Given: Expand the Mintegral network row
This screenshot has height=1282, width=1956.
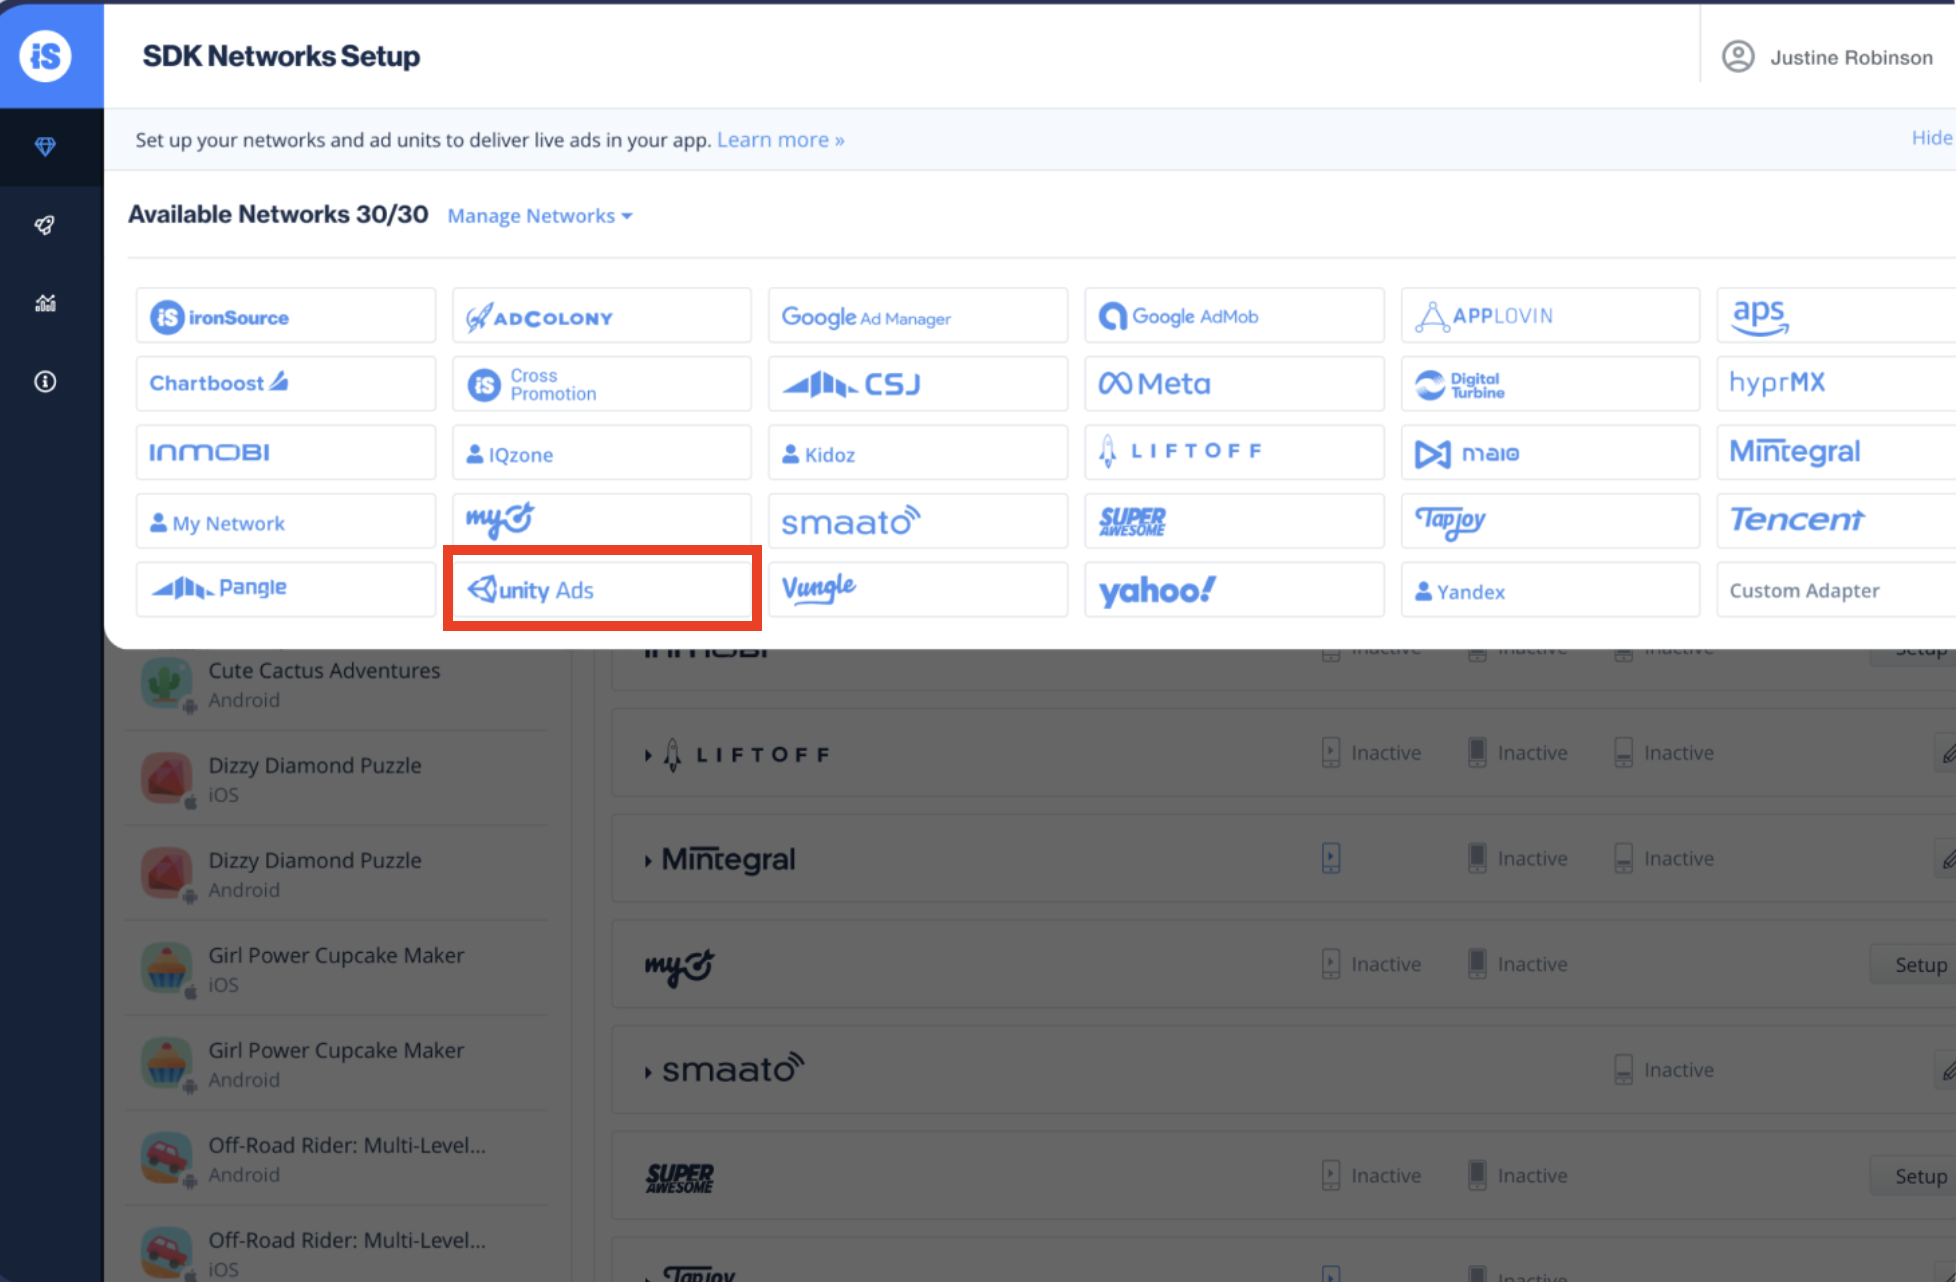Looking at the screenshot, I should [x=648, y=860].
